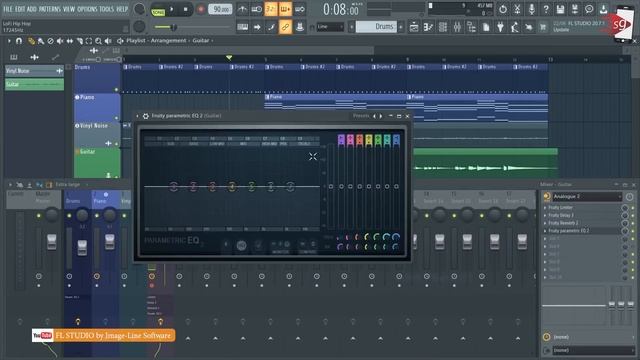Toggle playlist magnet snap icon
This screenshot has width=640, height=360.
pos(19,41)
